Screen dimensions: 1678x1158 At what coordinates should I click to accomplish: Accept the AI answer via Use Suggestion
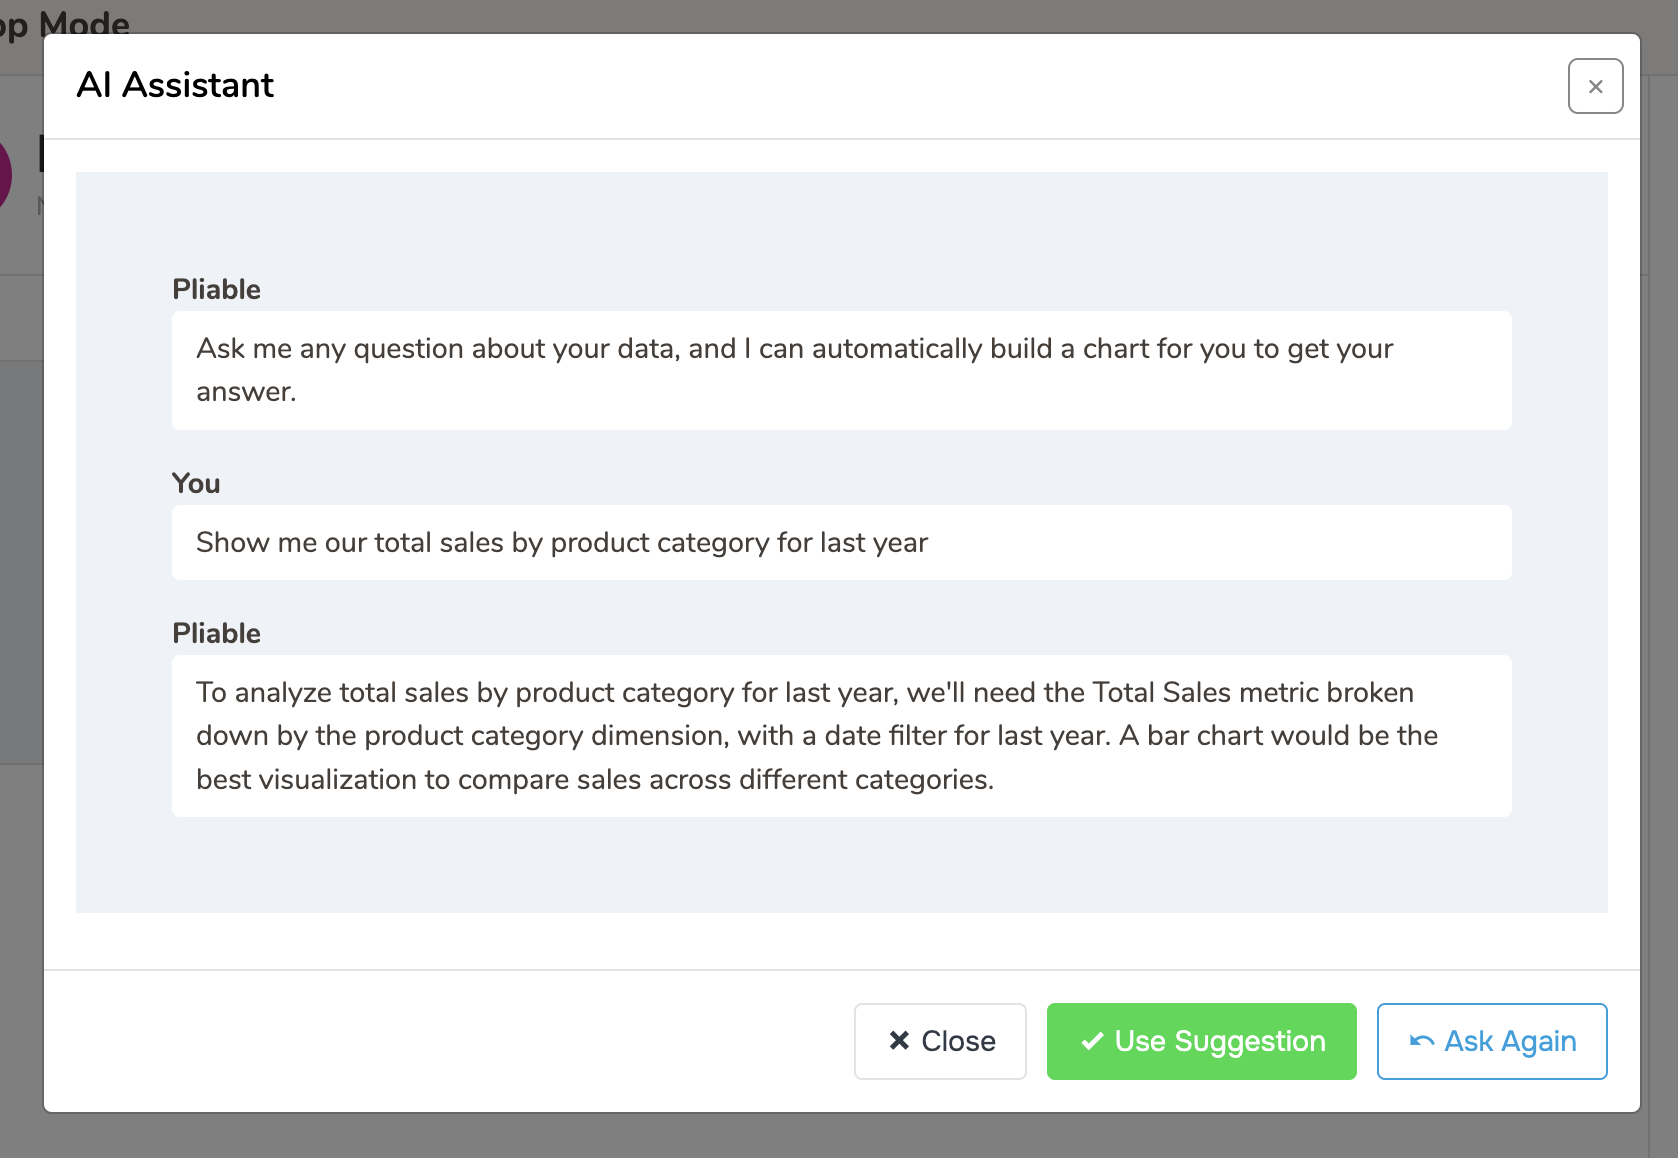[x=1201, y=1041]
